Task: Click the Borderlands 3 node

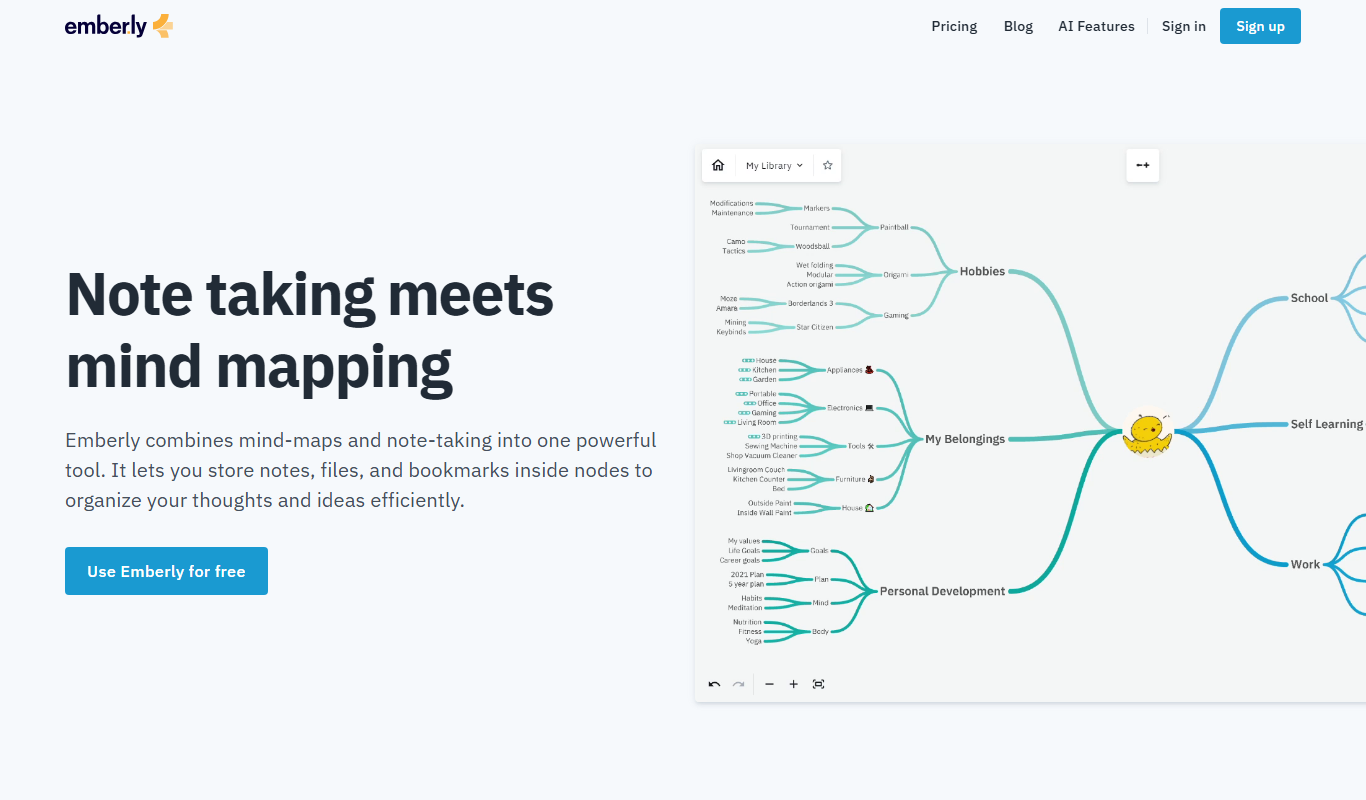Action: click(x=809, y=303)
